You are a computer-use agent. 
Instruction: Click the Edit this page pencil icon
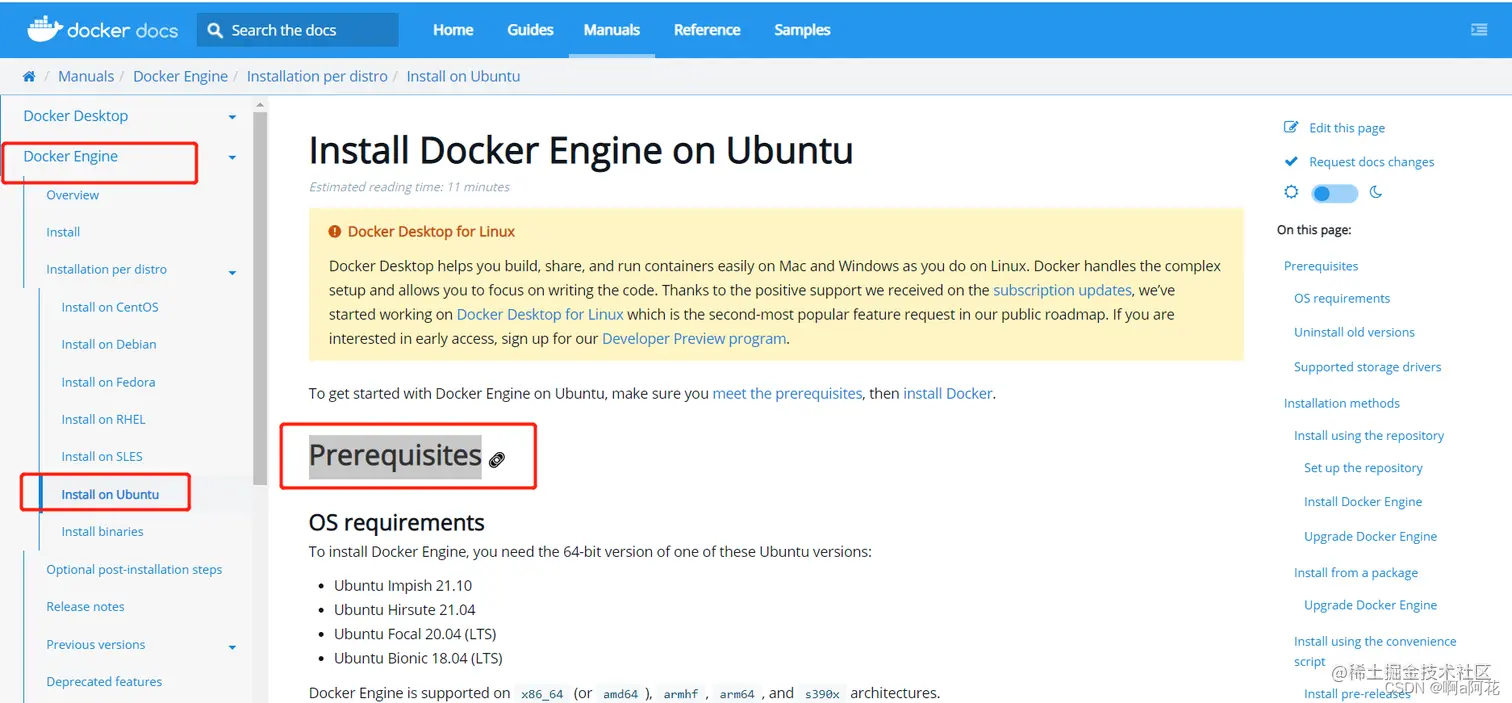pyautogui.click(x=1291, y=127)
